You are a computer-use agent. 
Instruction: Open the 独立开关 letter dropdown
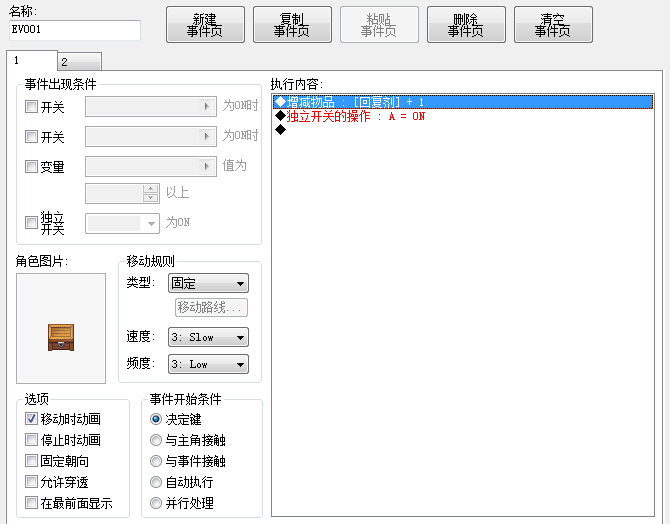pos(123,224)
